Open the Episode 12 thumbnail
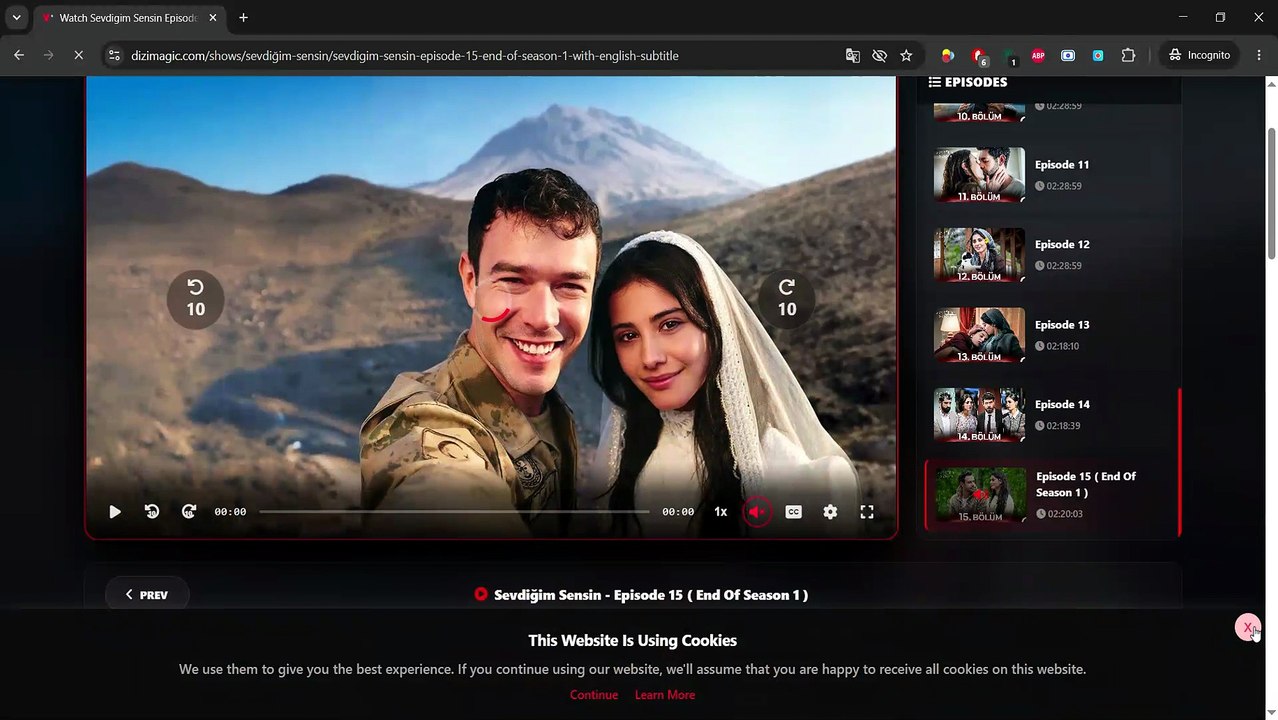The image size is (1278, 720). (979, 255)
